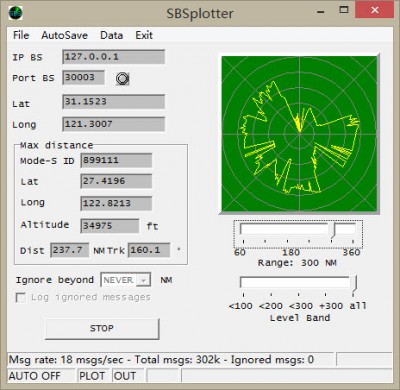This screenshot has width=400, height=390.
Task: Close the SBSplotter window
Action: (x=374, y=10)
